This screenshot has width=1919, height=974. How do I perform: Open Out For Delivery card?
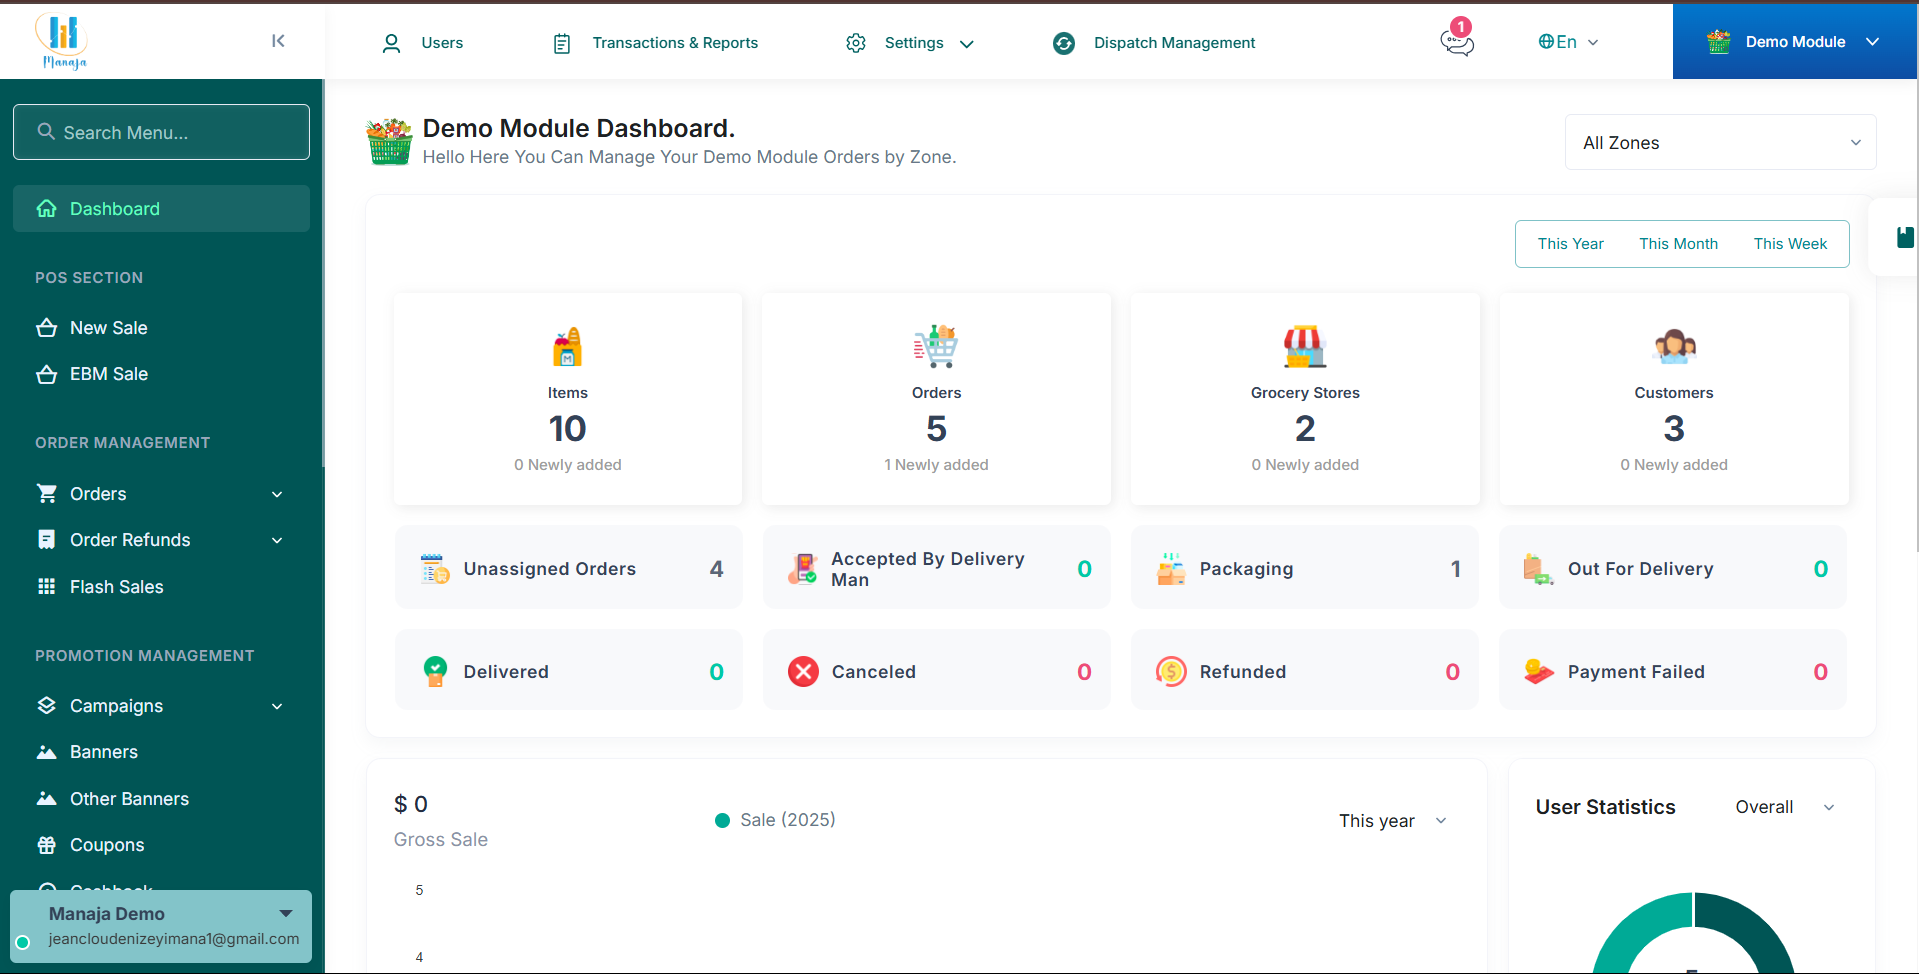pyautogui.click(x=1672, y=568)
